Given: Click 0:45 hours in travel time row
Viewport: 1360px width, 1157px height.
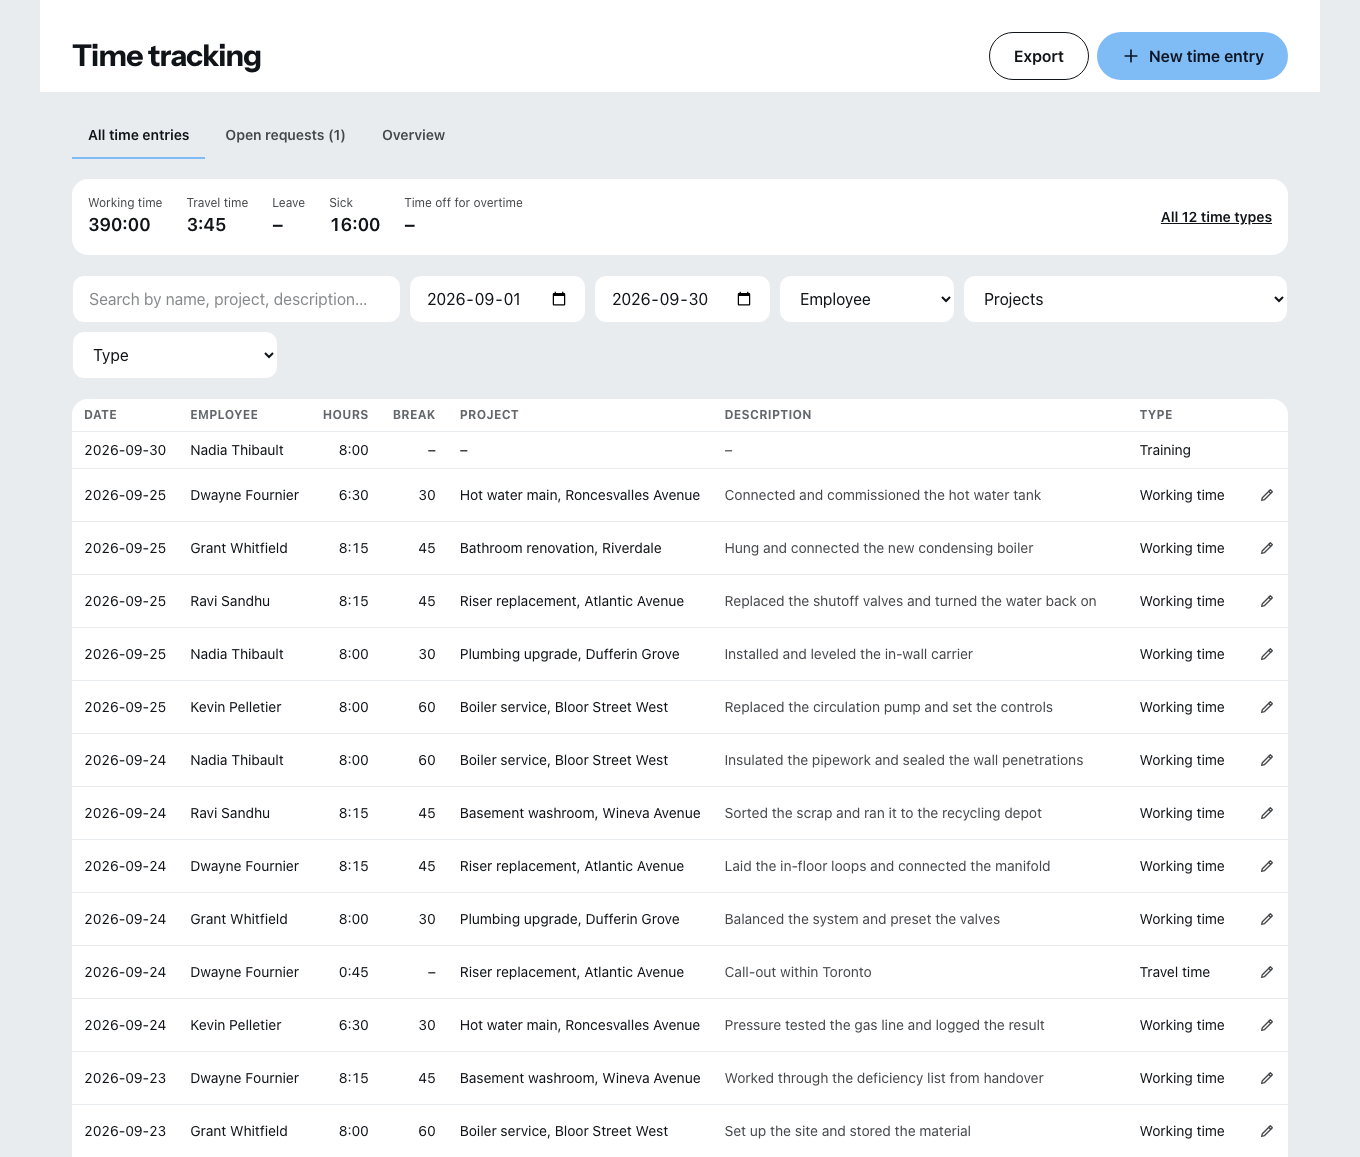Looking at the screenshot, I should 353,972.
